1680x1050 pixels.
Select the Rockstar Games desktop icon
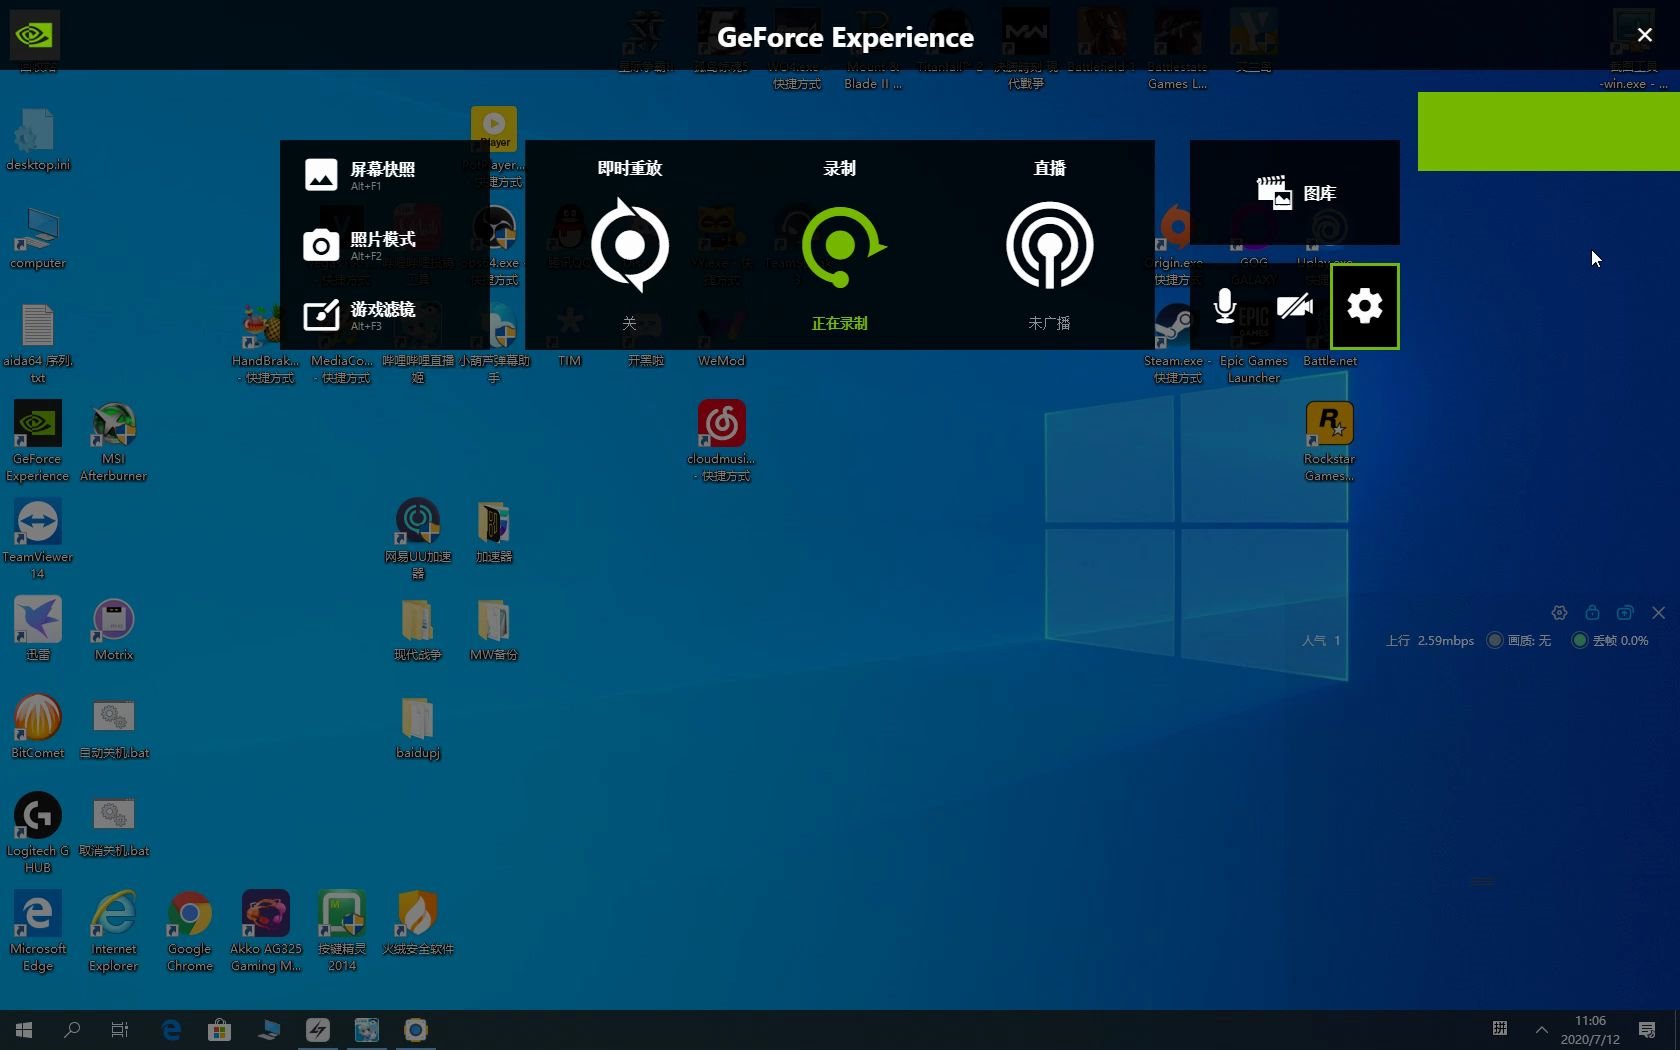1329,441
